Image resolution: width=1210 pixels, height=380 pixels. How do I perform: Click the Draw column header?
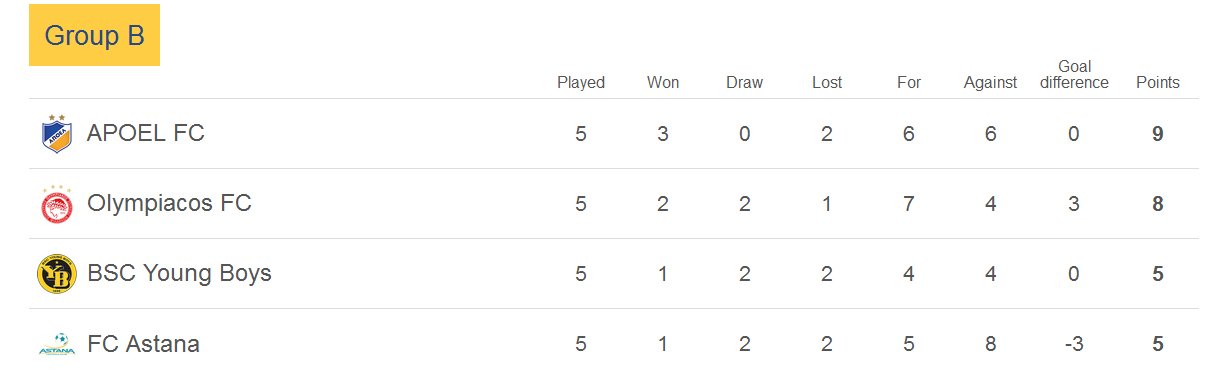pyautogui.click(x=744, y=82)
